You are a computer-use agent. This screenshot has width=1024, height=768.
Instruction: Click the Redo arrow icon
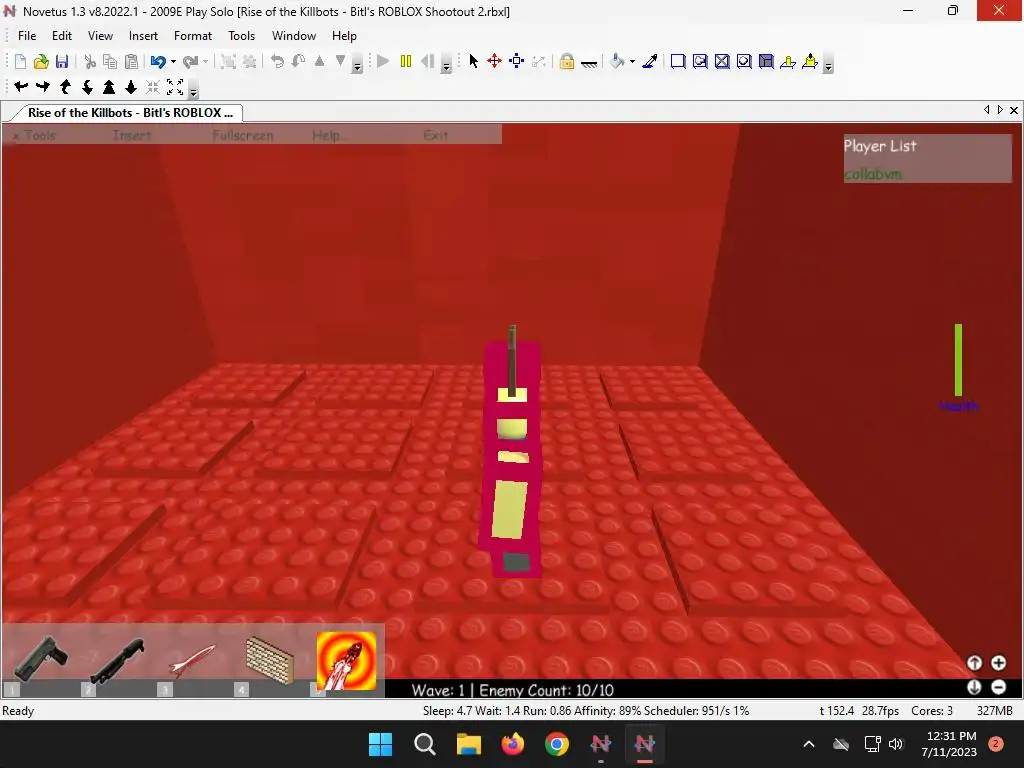pyautogui.click(x=190, y=61)
